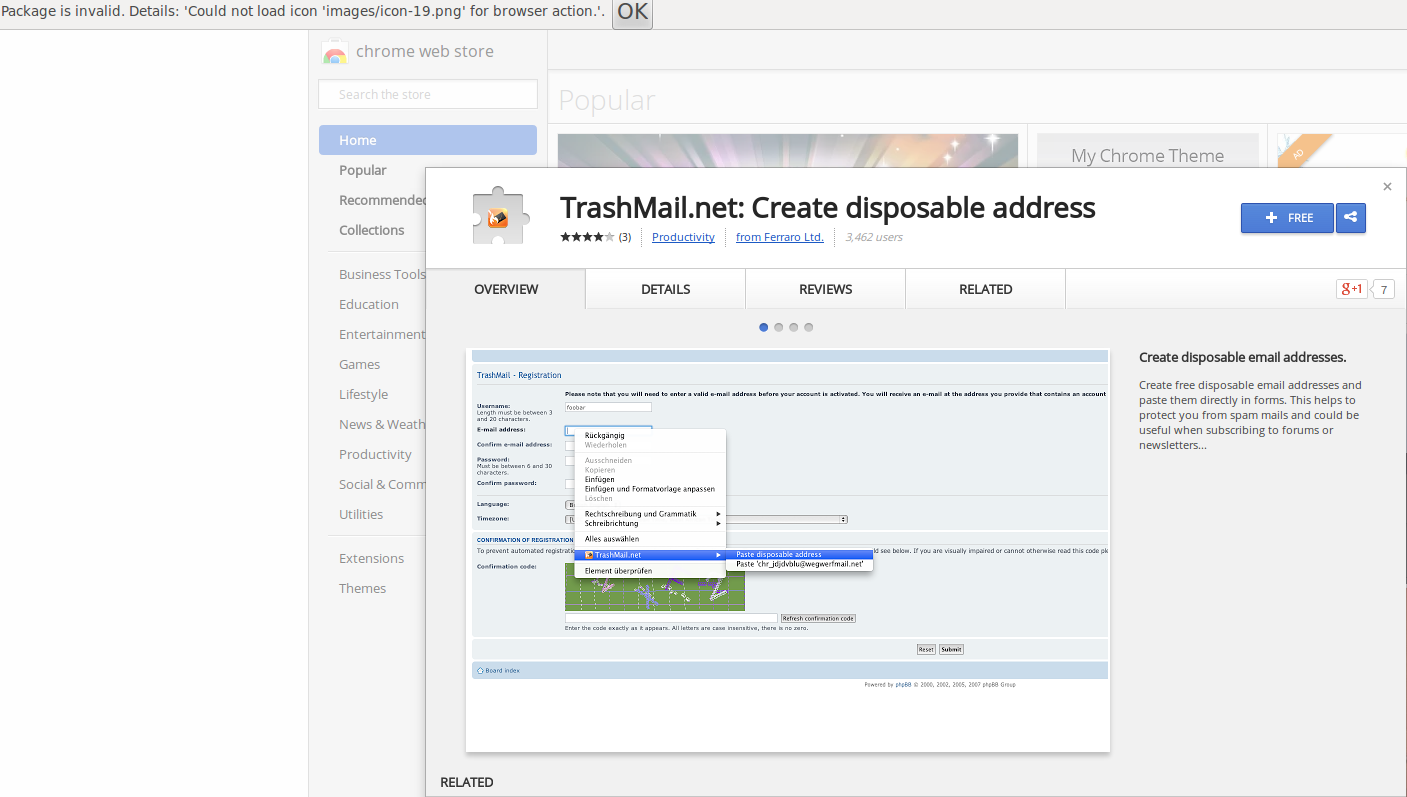Switch to the RELATED tab
Viewport: 1407px width, 797px height.
(x=986, y=289)
